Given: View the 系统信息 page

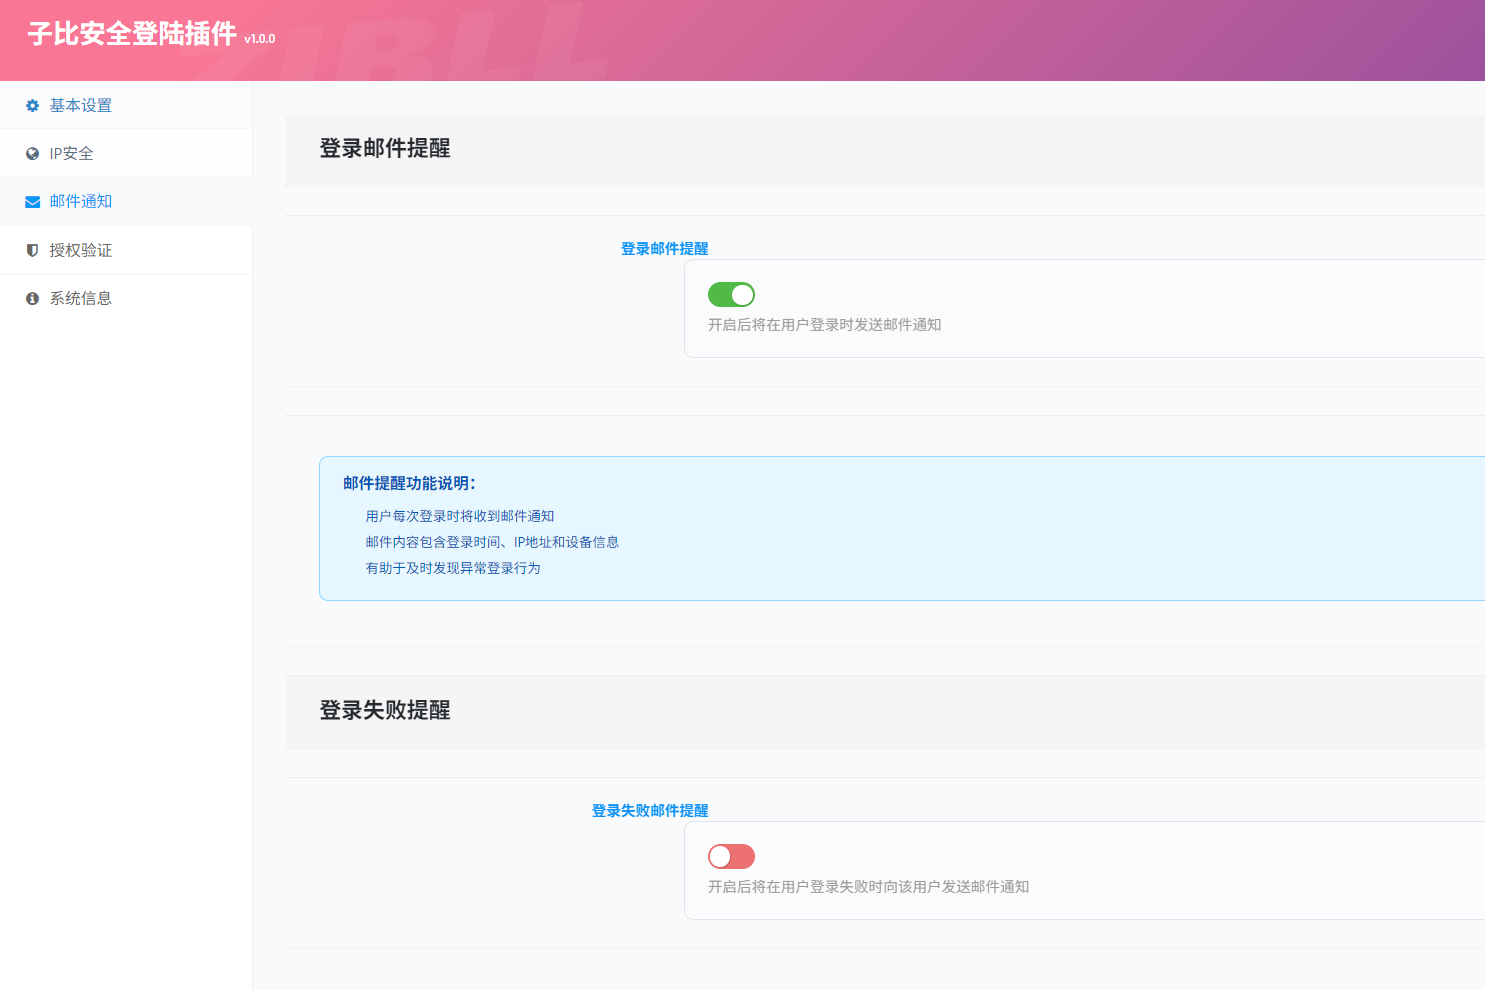Looking at the screenshot, I should pyautogui.click(x=80, y=298).
